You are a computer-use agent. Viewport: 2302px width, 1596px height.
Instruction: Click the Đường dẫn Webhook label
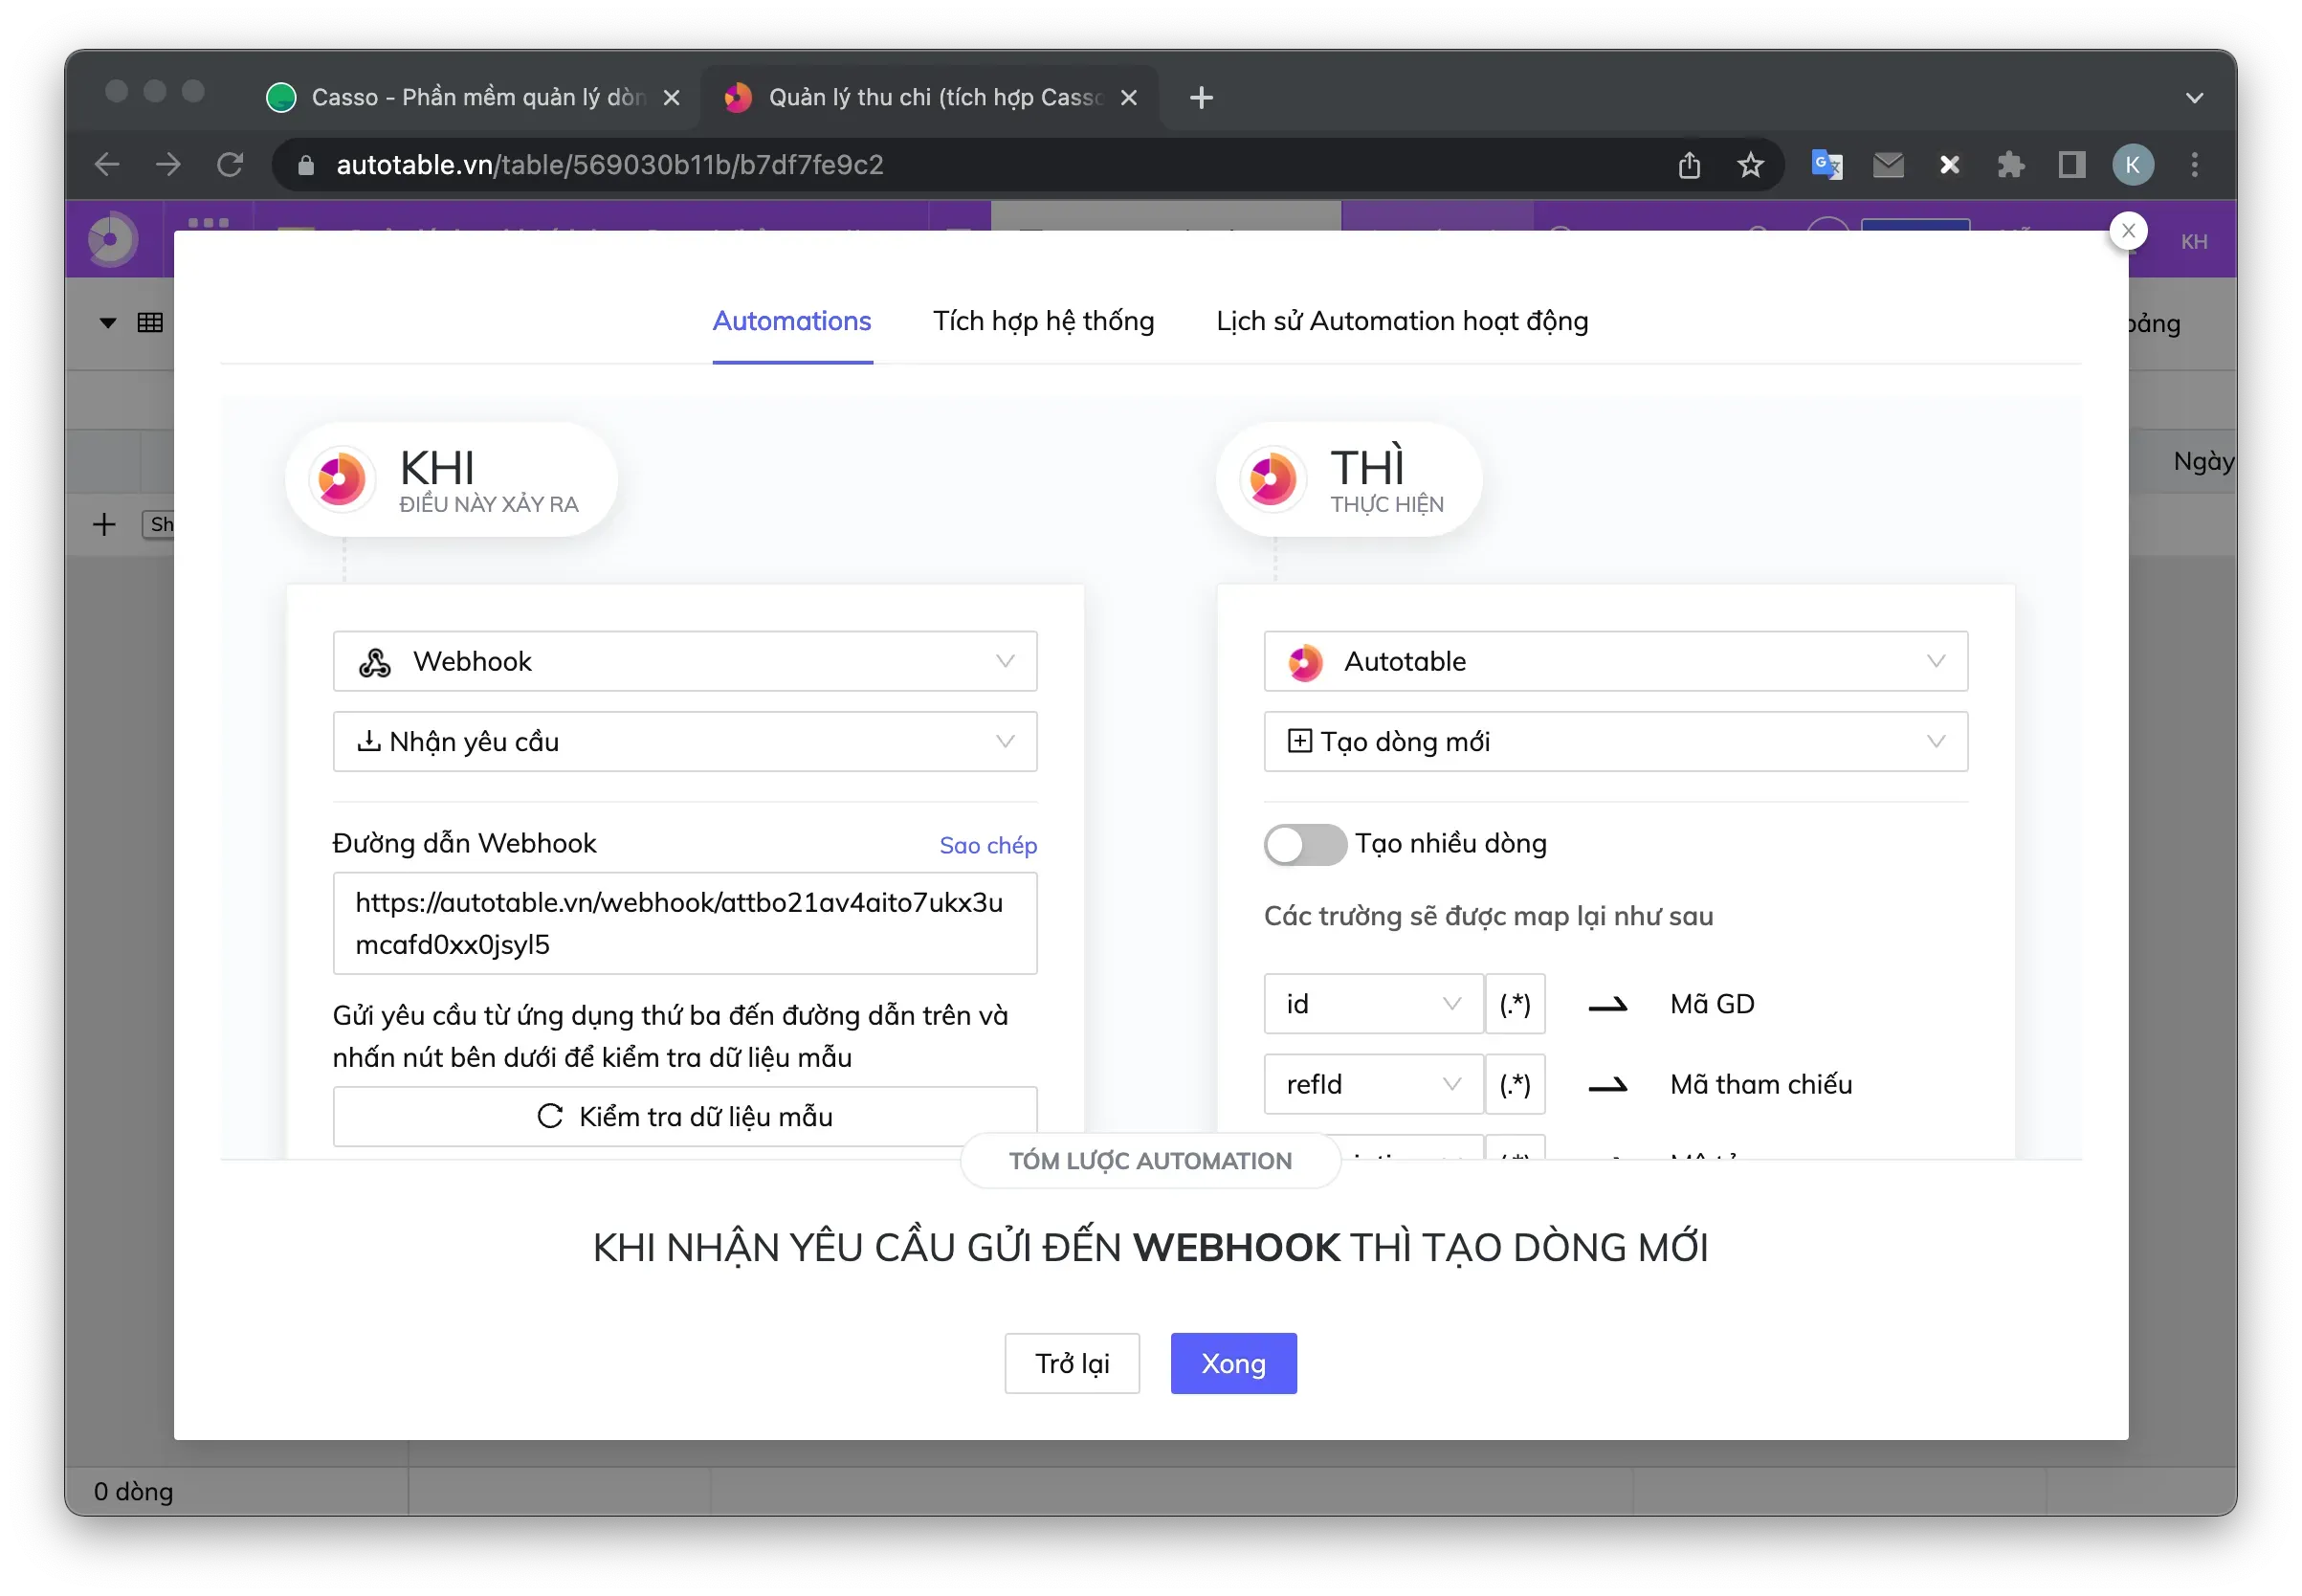[x=464, y=844]
